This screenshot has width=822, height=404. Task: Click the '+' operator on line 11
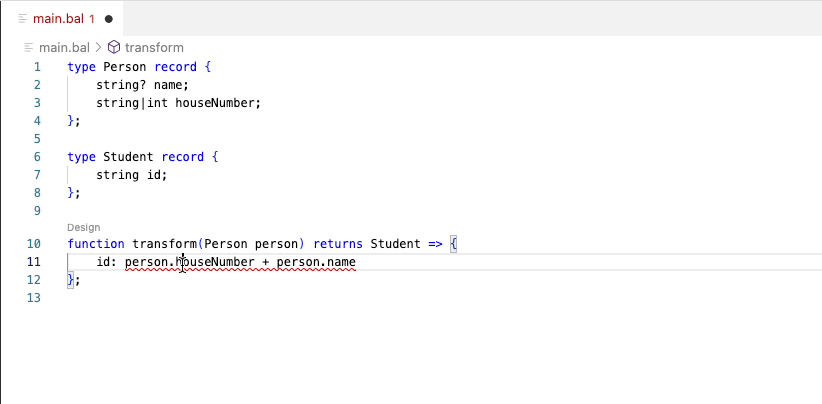[265, 262]
